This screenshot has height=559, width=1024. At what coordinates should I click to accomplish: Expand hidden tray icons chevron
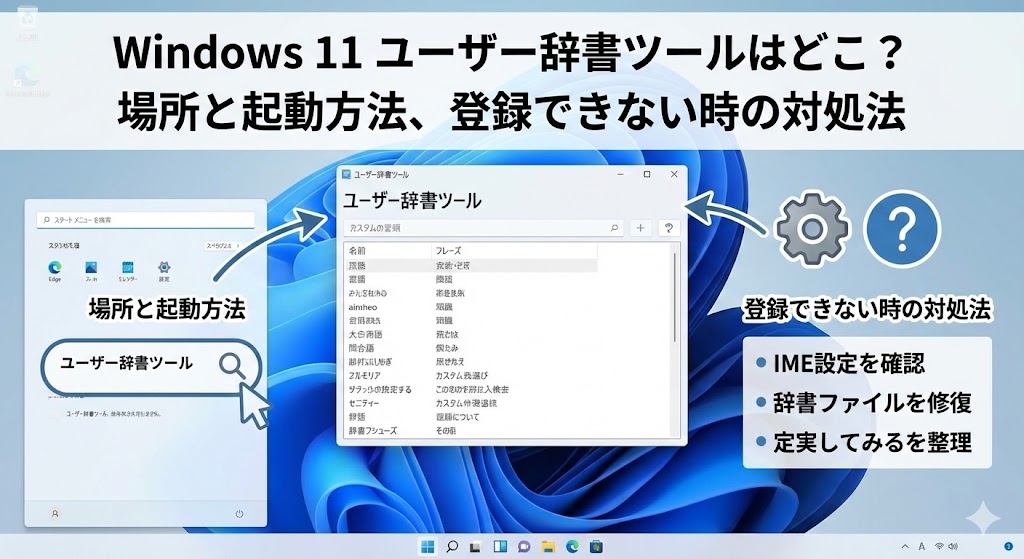904,547
